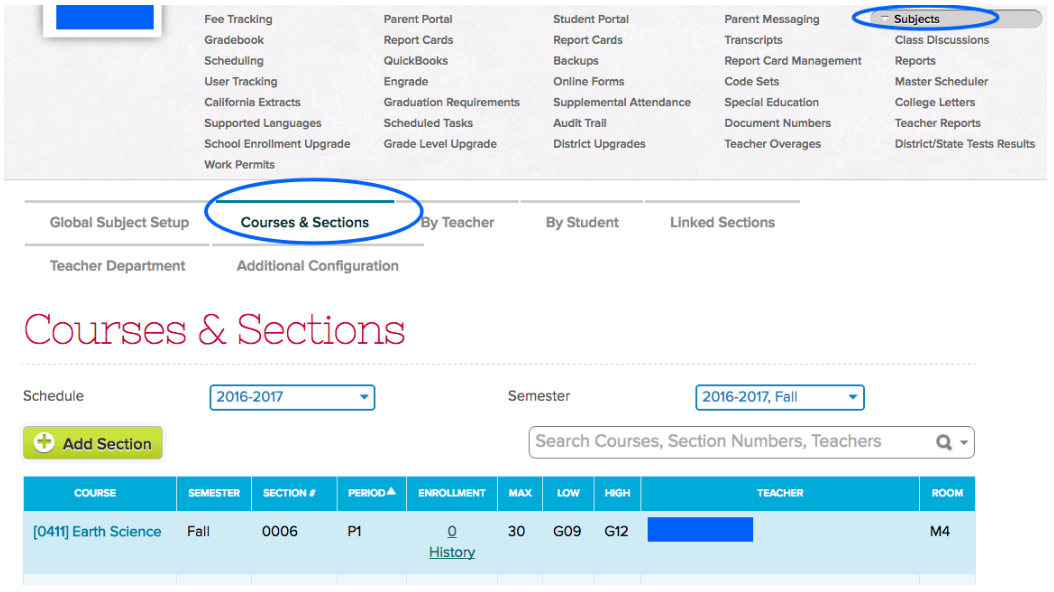The height and width of the screenshot is (592, 1054).
Task: Click the Add Section button
Action: [x=93, y=443]
